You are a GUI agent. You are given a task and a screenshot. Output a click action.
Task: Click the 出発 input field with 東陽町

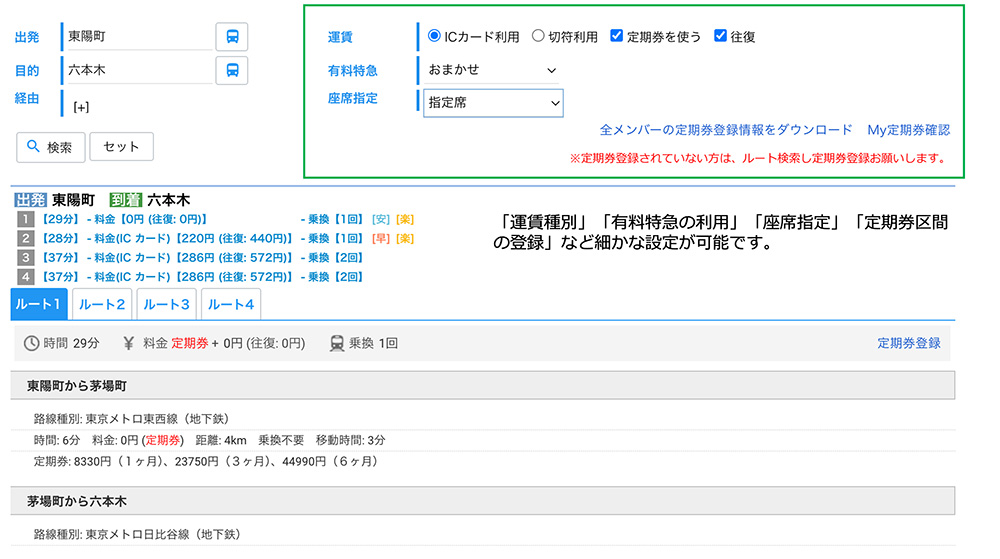click(136, 37)
